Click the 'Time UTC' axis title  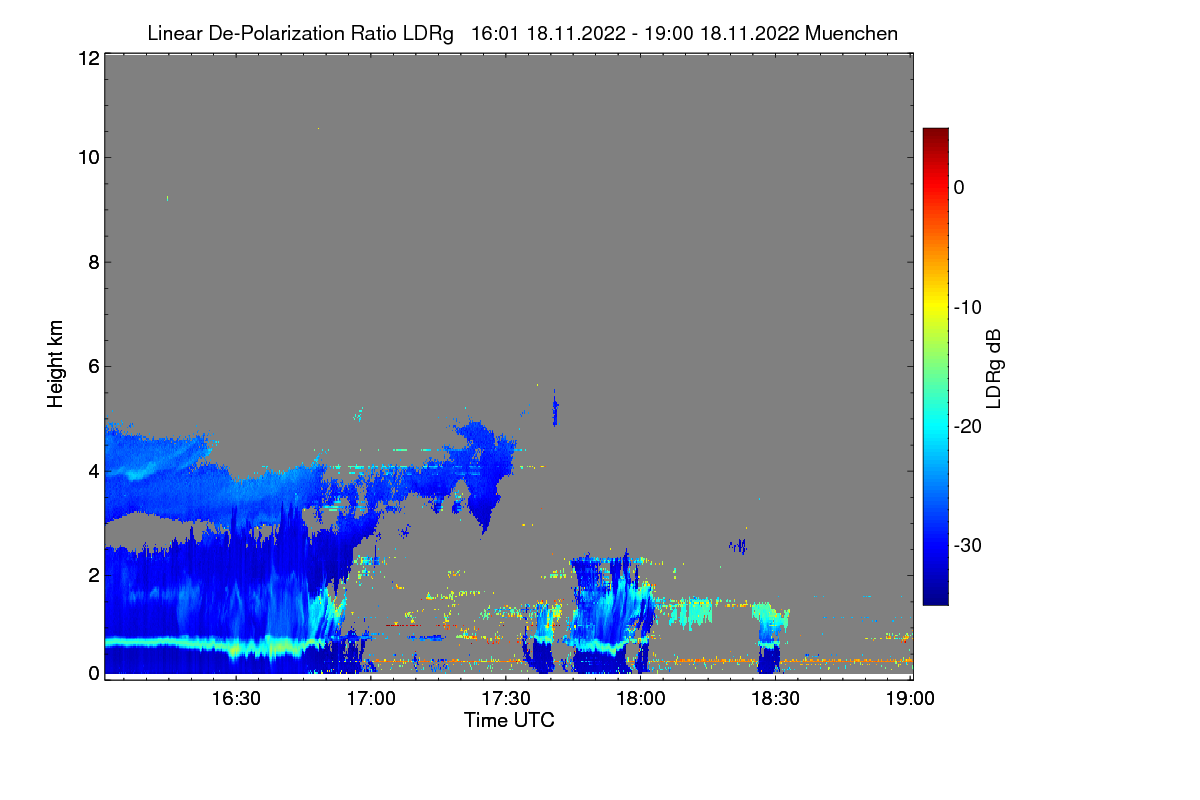pyautogui.click(x=509, y=720)
